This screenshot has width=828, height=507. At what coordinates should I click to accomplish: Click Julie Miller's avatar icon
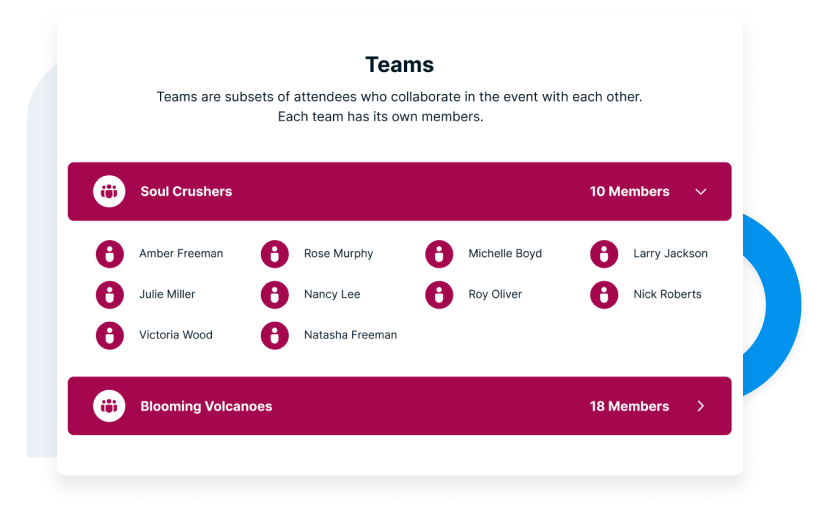[x=110, y=295]
